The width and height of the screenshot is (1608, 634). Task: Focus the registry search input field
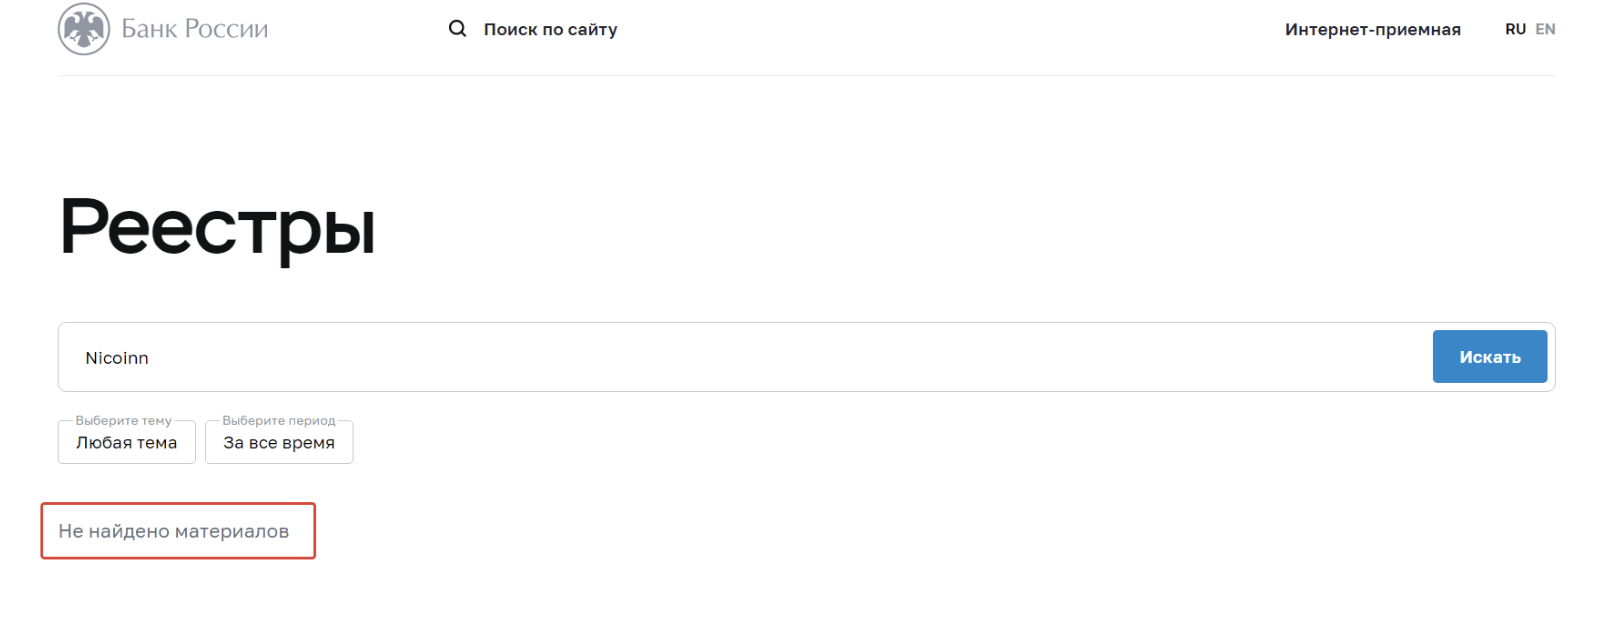745,357
